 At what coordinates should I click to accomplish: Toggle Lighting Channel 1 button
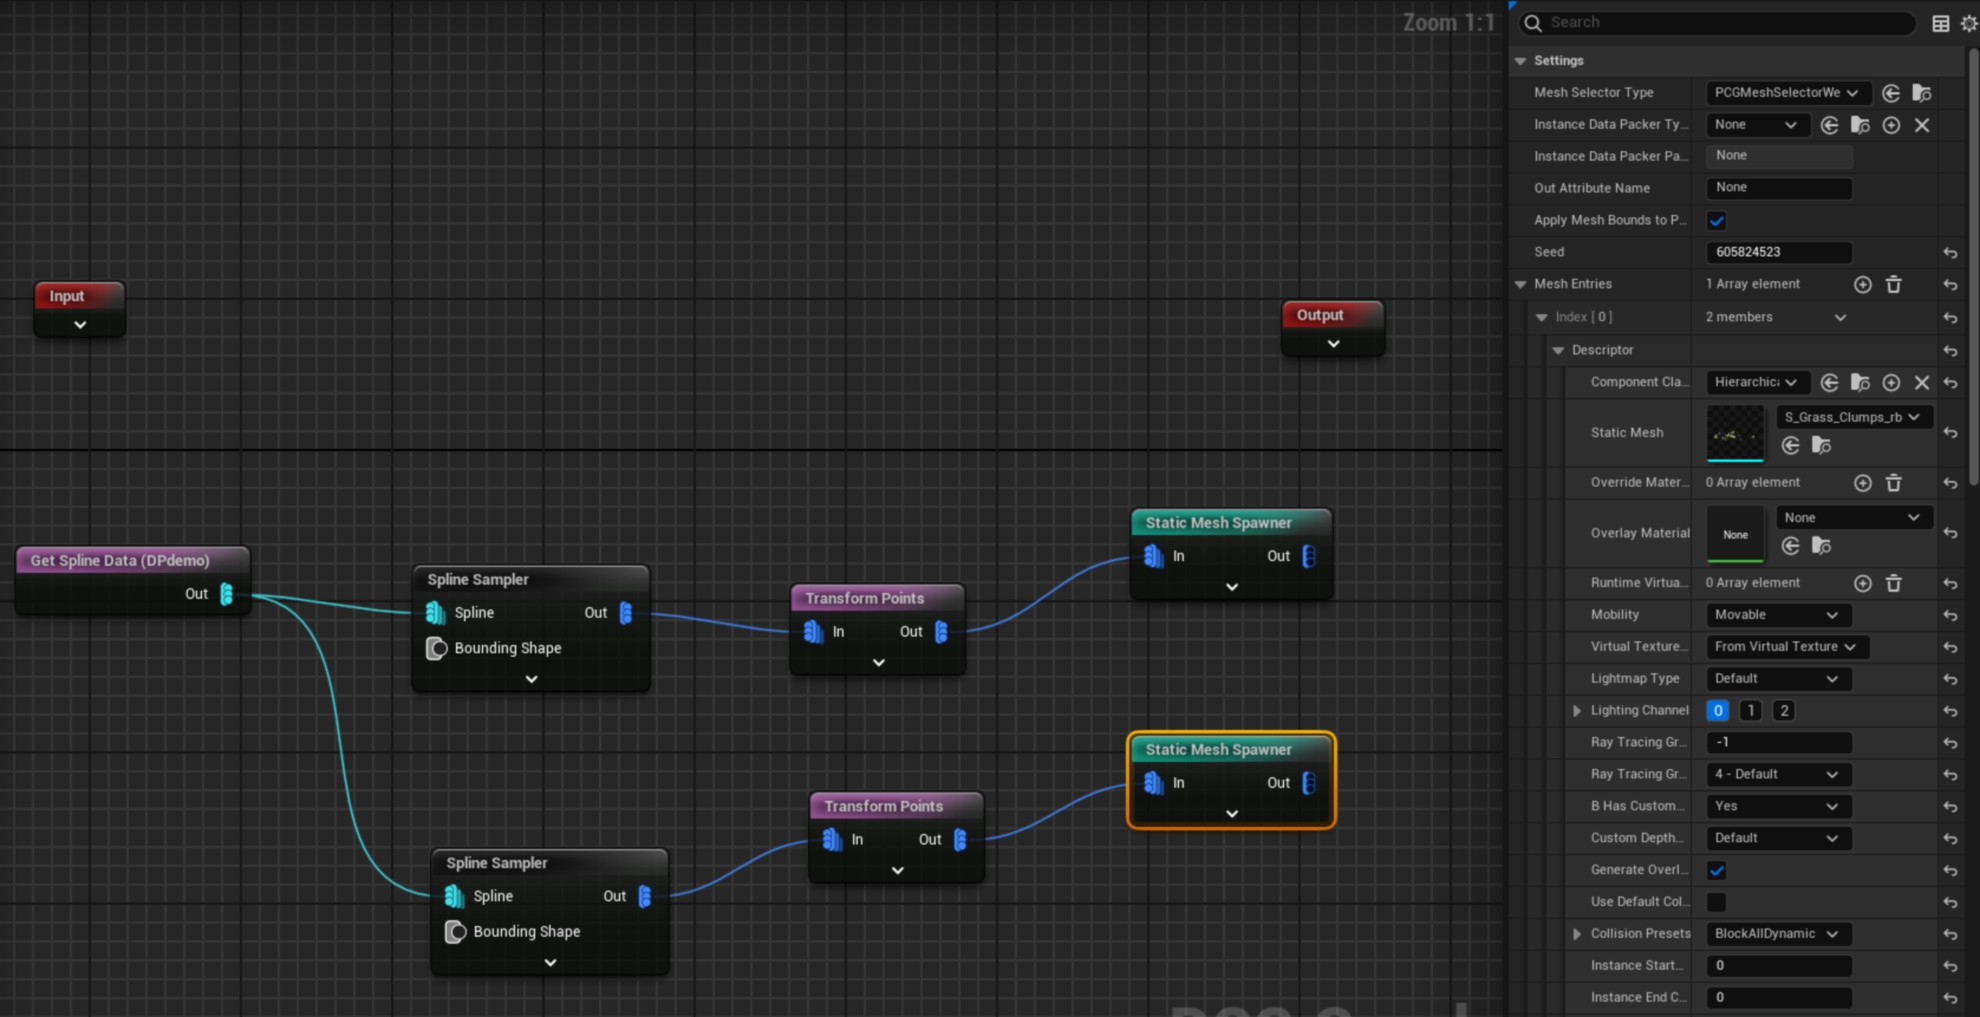(1750, 711)
